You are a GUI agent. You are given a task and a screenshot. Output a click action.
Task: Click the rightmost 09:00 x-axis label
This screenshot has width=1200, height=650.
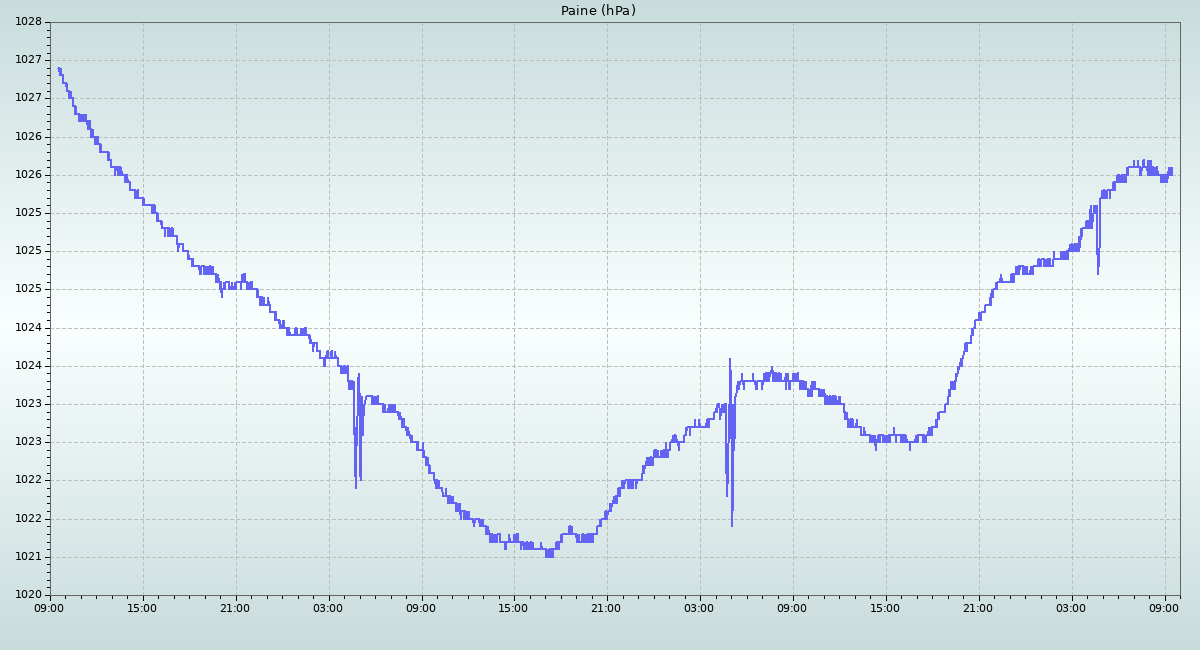pyautogui.click(x=1165, y=607)
